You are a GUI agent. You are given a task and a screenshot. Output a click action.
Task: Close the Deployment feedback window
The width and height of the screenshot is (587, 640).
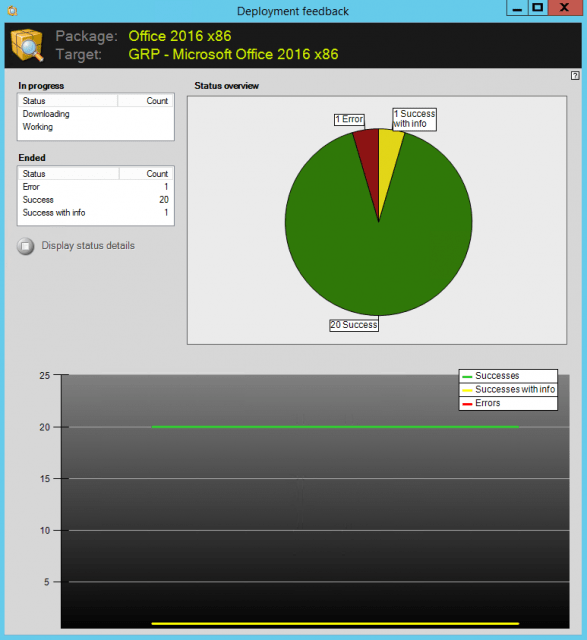click(565, 8)
